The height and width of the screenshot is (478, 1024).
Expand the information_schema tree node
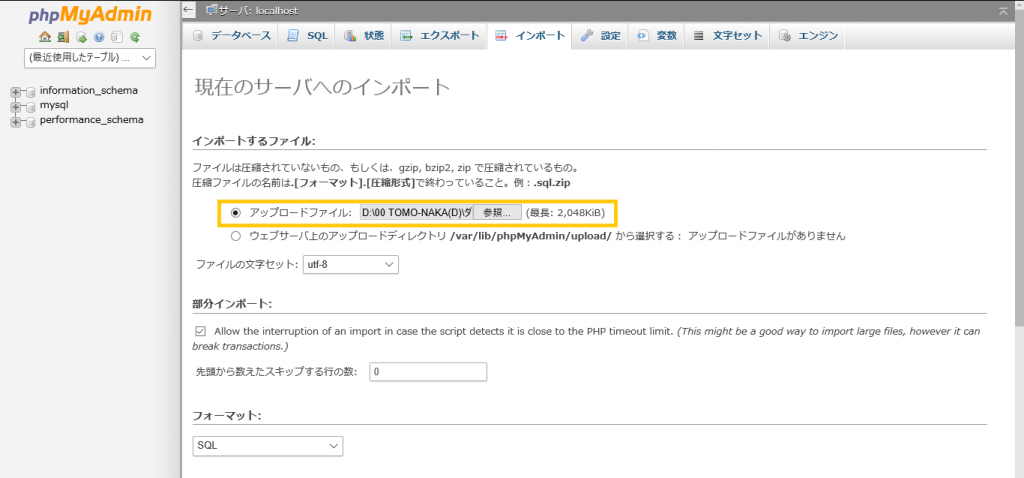pyautogui.click(x=16, y=92)
